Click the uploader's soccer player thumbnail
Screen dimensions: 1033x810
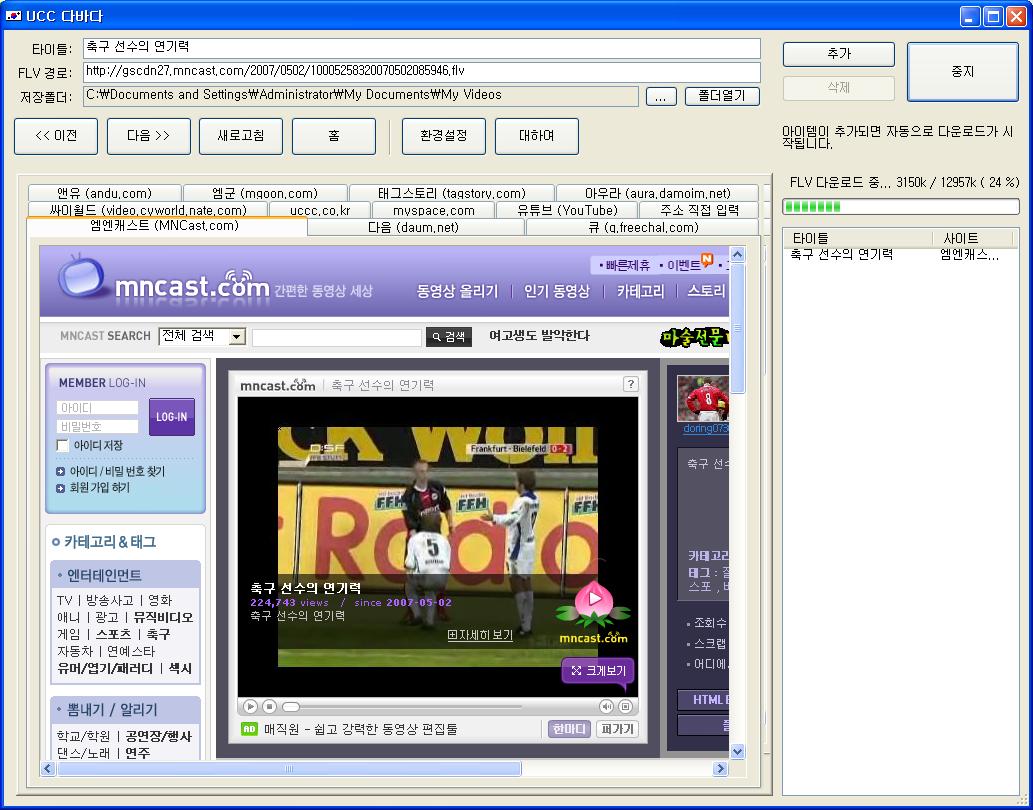pyautogui.click(x=703, y=398)
